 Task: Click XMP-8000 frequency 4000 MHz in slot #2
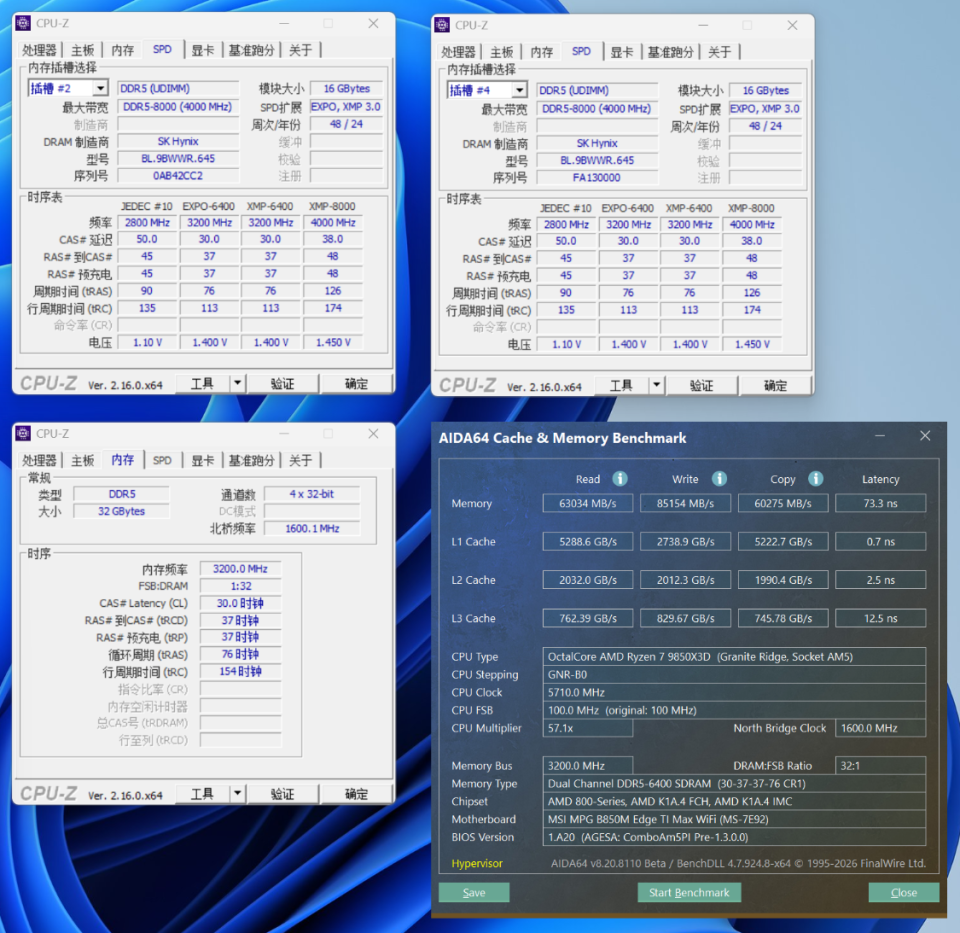pos(333,223)
